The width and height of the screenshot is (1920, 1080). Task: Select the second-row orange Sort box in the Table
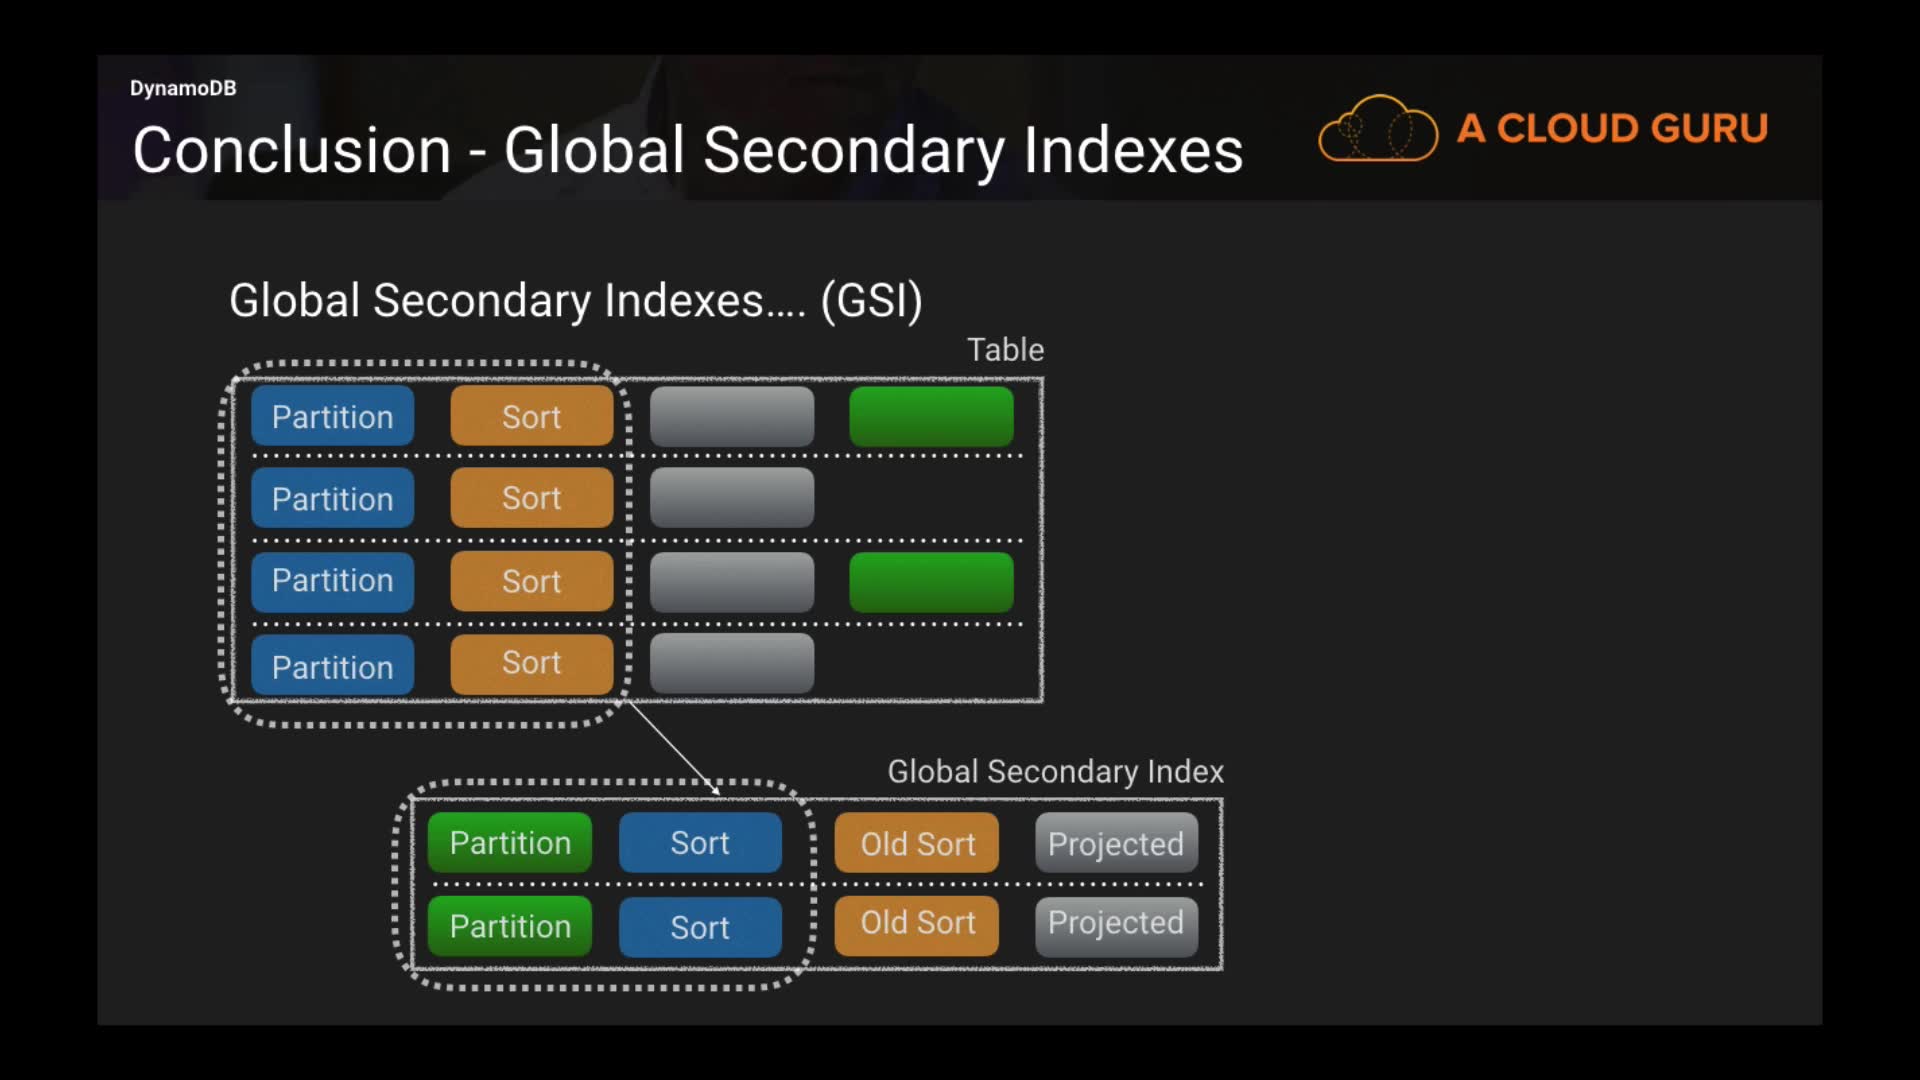[531, 498]
